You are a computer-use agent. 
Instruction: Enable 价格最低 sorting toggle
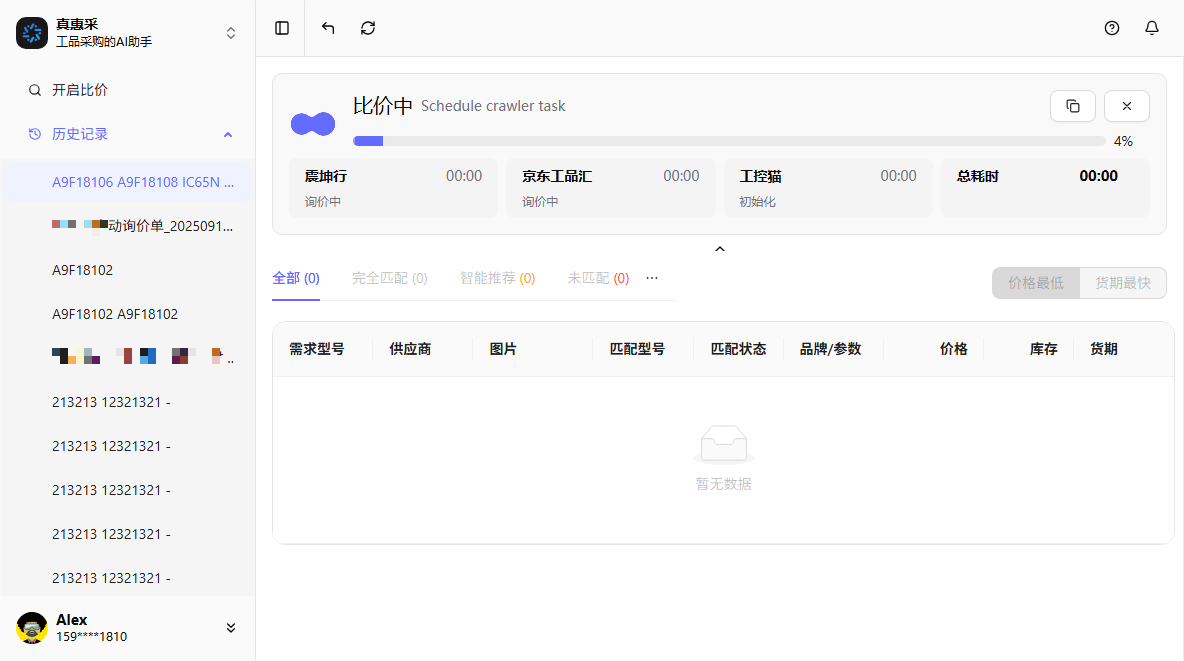tap(1035, 283)
